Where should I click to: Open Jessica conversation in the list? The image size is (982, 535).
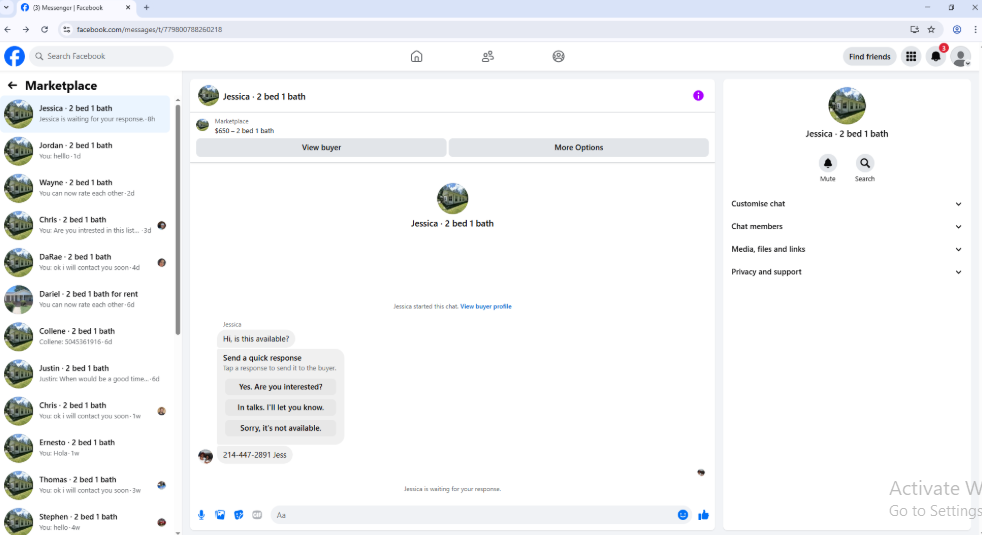pyautogui.click(x=86, y=113)
